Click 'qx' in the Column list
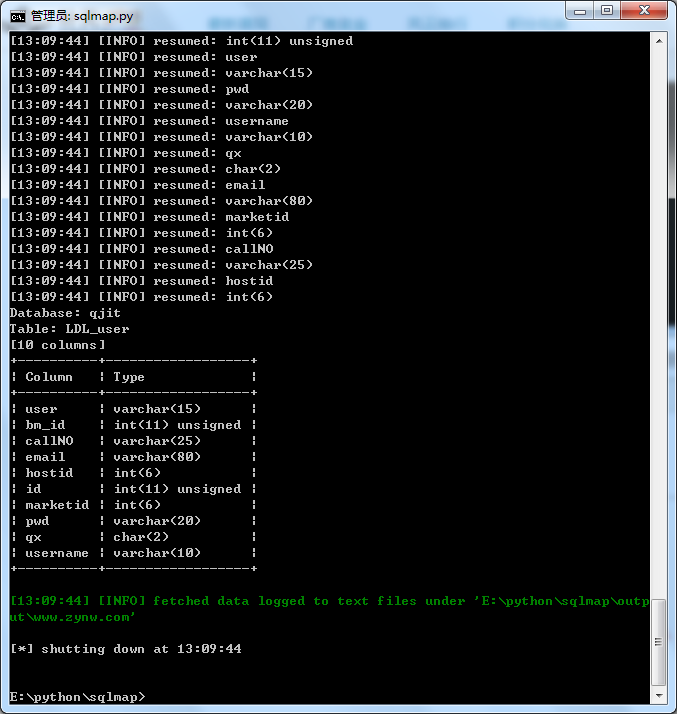 pos(33,537)
